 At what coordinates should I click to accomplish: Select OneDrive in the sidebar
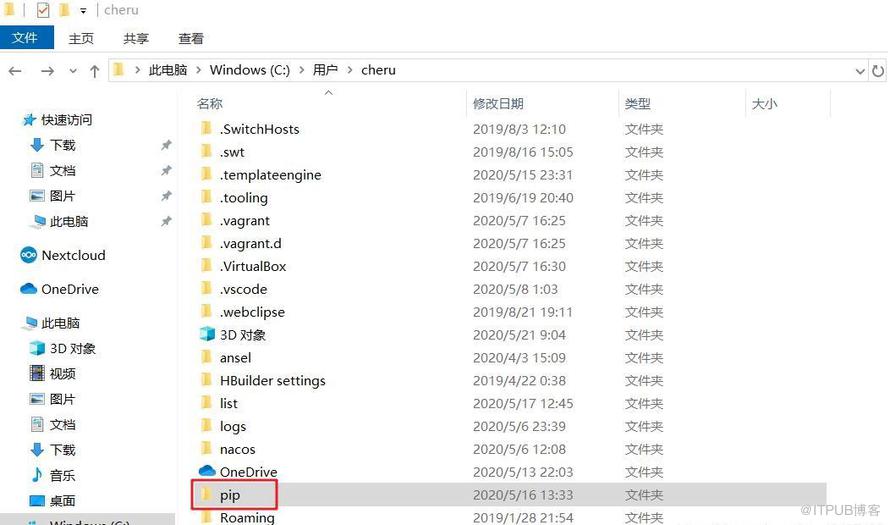tap(70, 289)
